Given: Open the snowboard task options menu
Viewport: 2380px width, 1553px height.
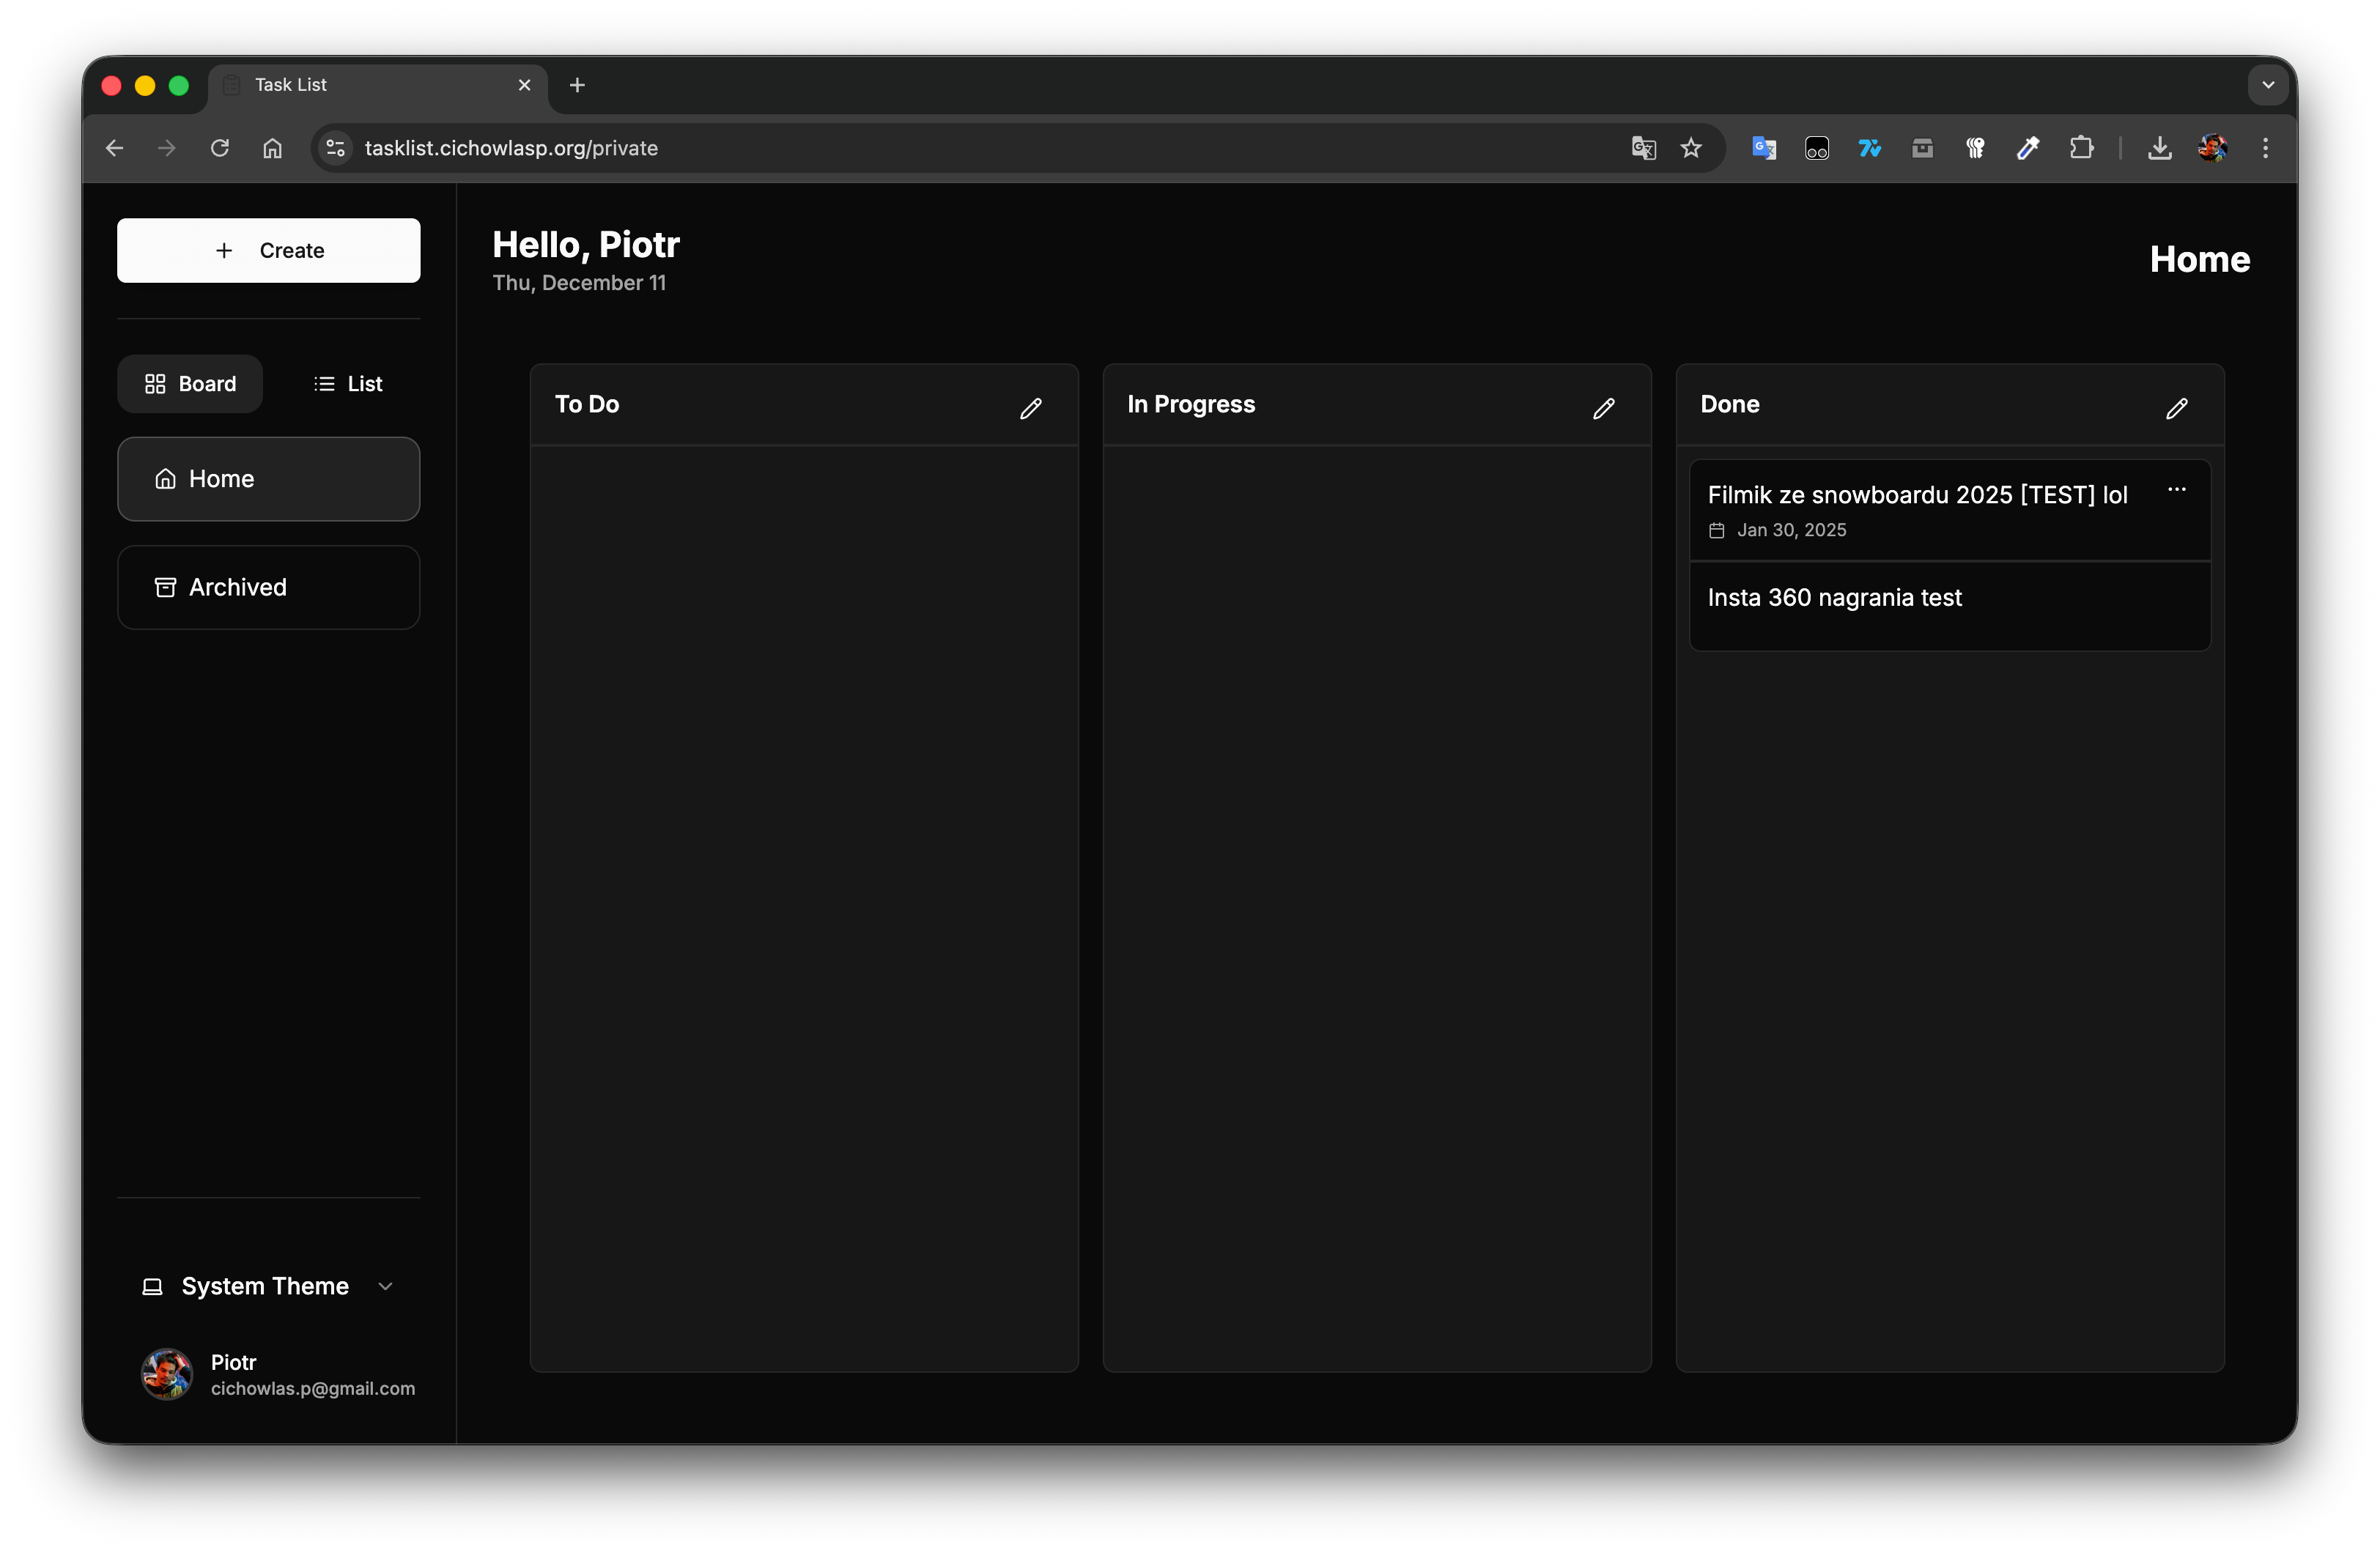Looking at the screenshot, I should (x=2177, y=489).
